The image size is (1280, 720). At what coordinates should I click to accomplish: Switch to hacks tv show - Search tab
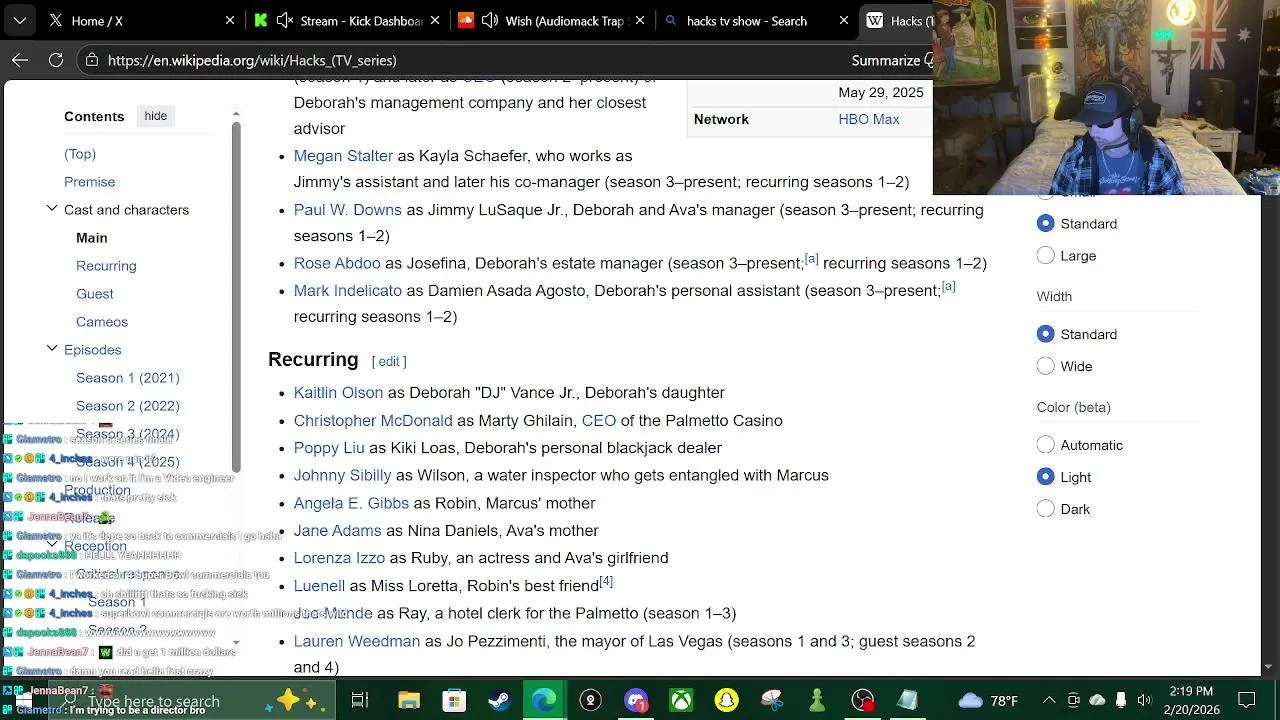pos(757,20)
